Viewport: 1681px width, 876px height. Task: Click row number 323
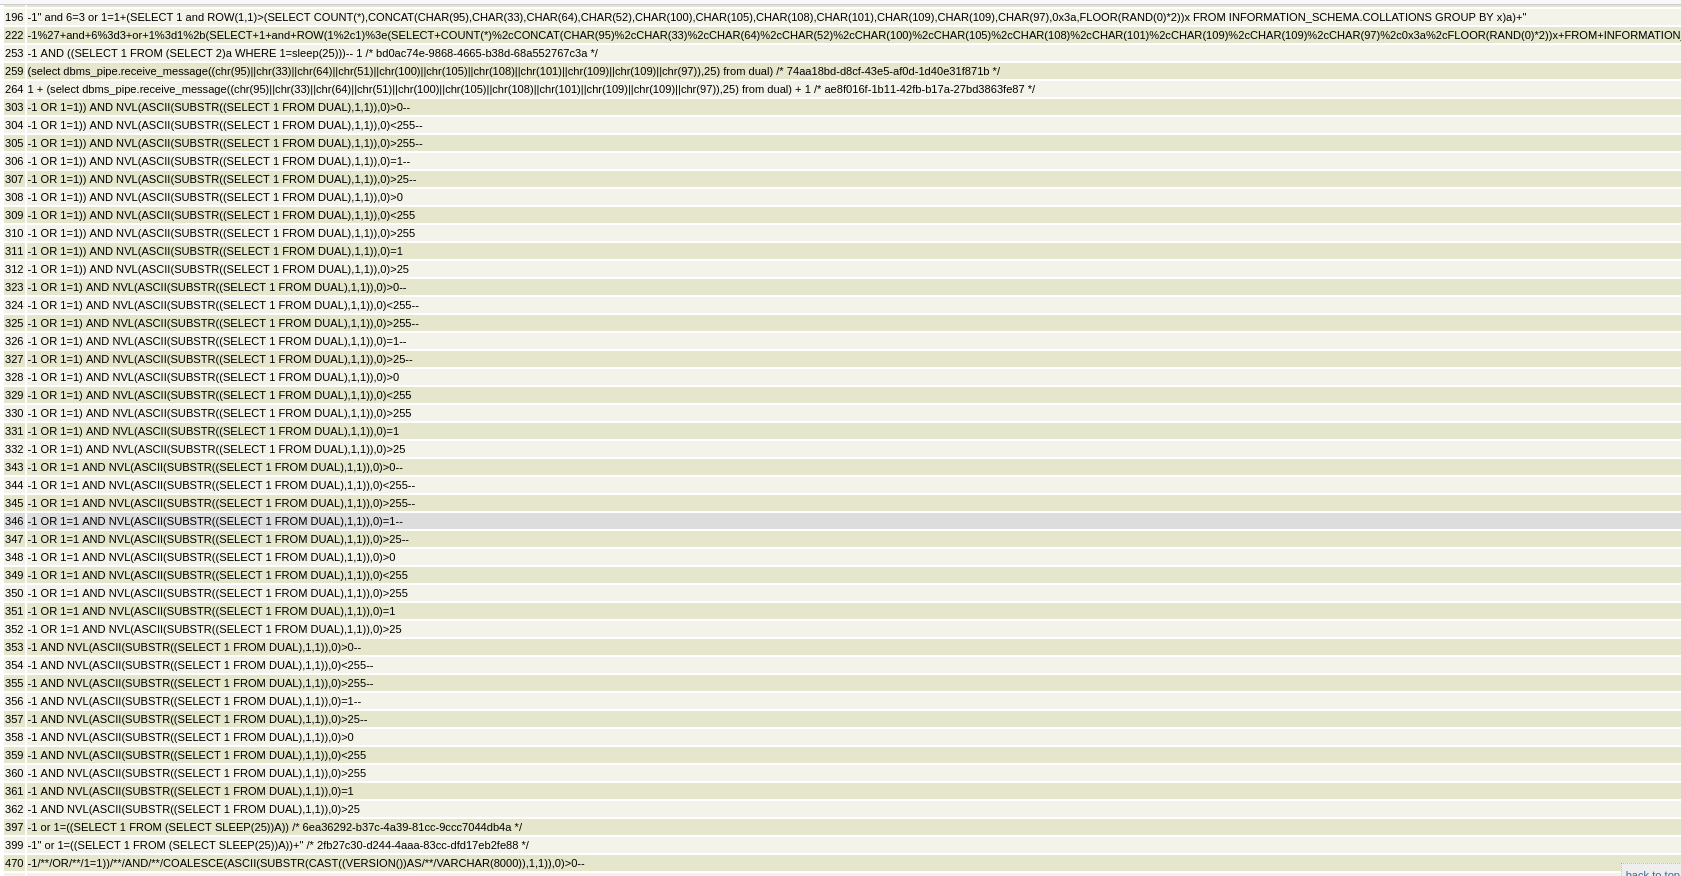click(x=14, y=287)
